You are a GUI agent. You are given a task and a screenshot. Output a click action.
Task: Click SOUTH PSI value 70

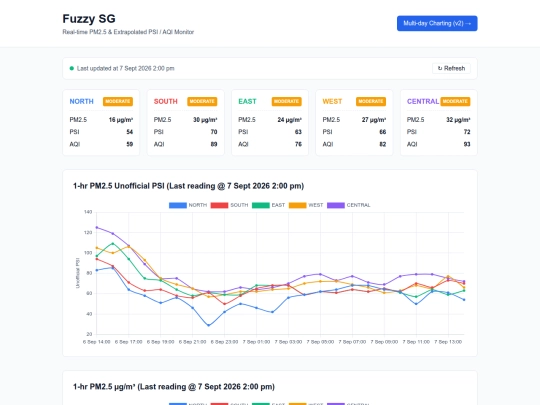click(214, 132)
